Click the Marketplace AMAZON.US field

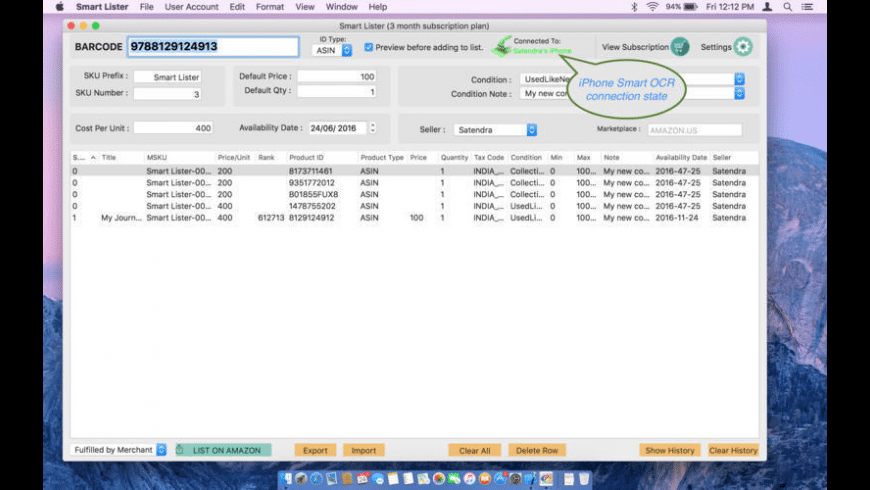[x=695, y=130]
